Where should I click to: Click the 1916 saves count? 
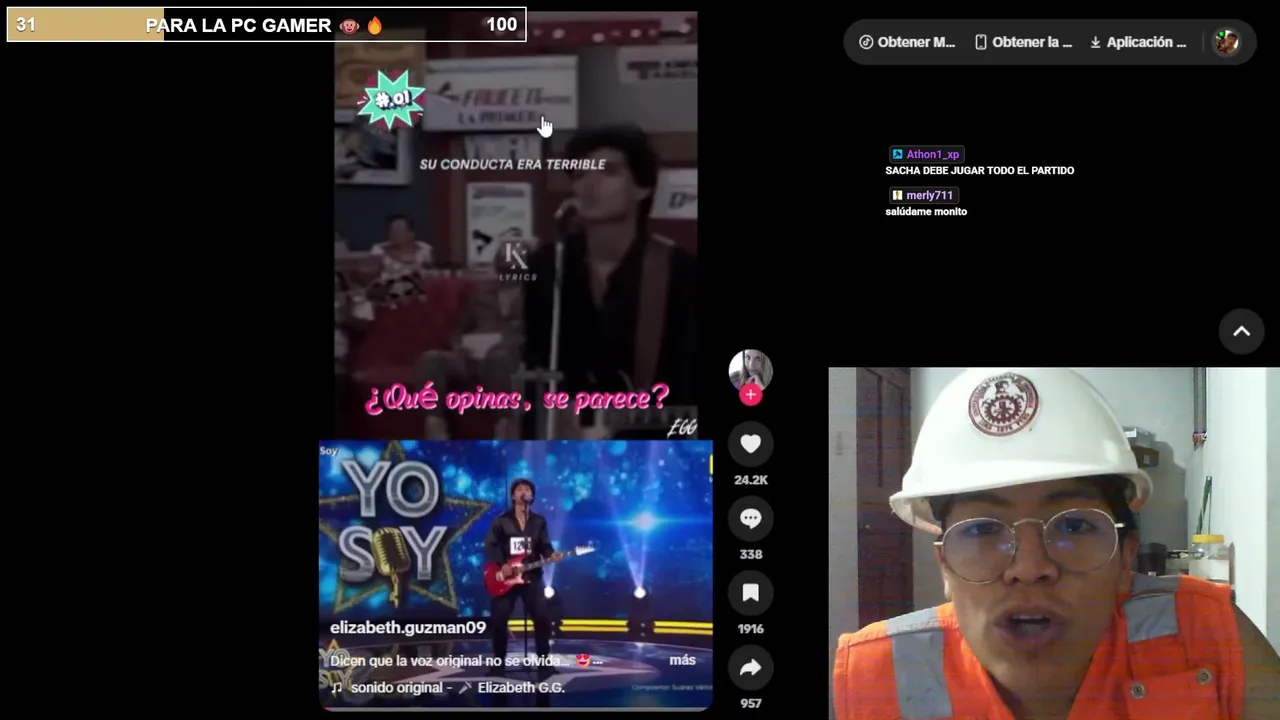coord(750,629)
